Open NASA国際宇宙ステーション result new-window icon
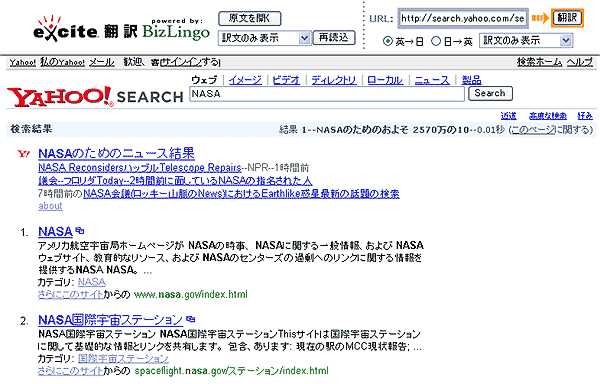The width and height of the screenshot is (600, 384). 190,319
